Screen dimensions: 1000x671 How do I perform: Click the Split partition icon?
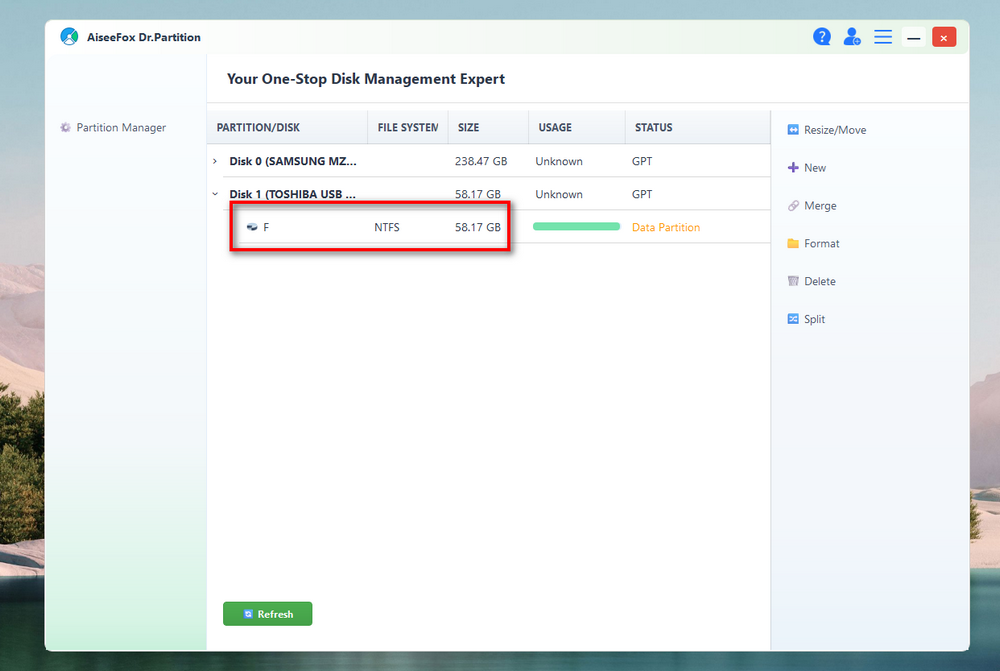coord(793,320)
